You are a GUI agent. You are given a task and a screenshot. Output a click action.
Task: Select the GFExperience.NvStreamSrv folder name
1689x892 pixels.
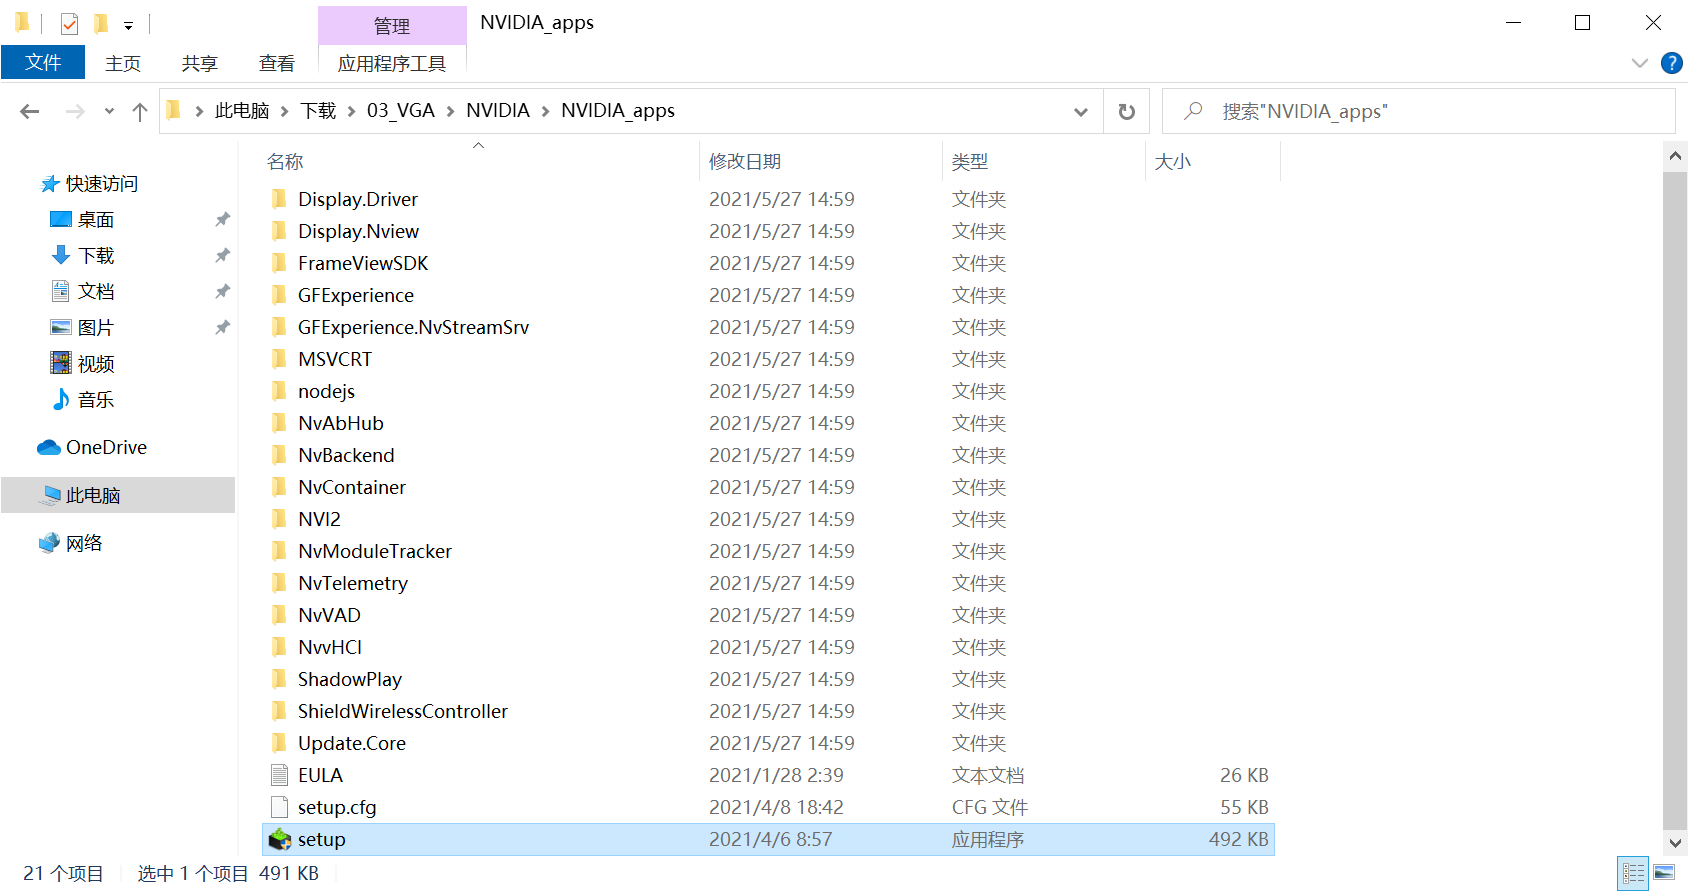(414, 327)
